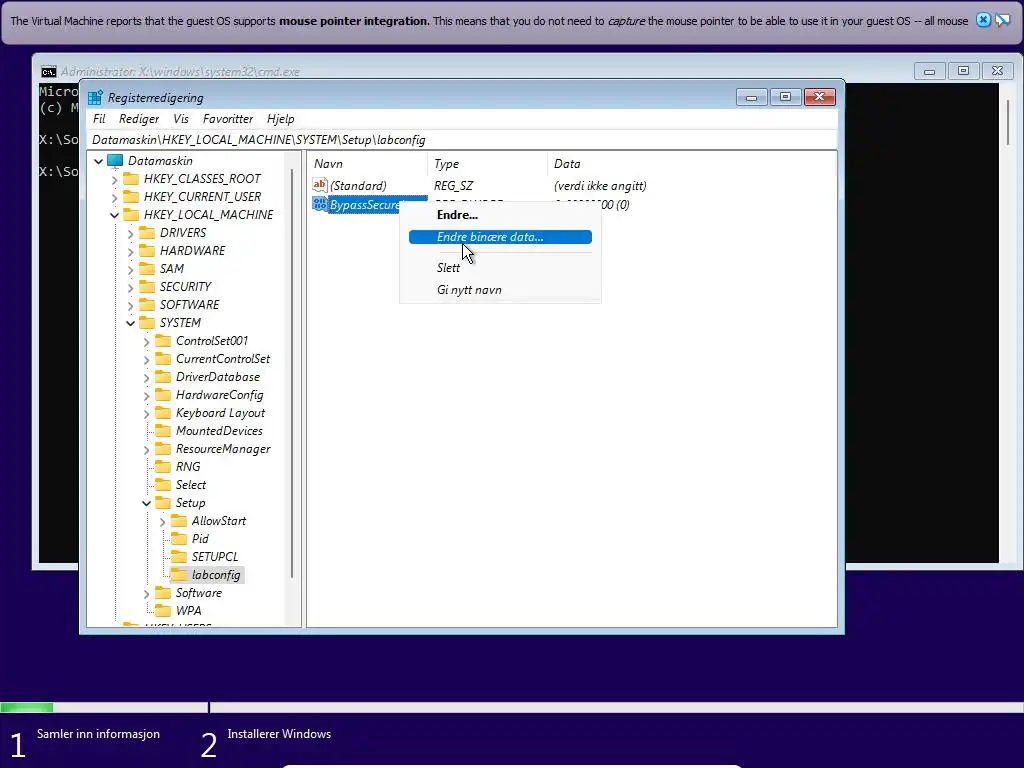Open the Vis menu
Screen dimensions: 1024x768
181,119
